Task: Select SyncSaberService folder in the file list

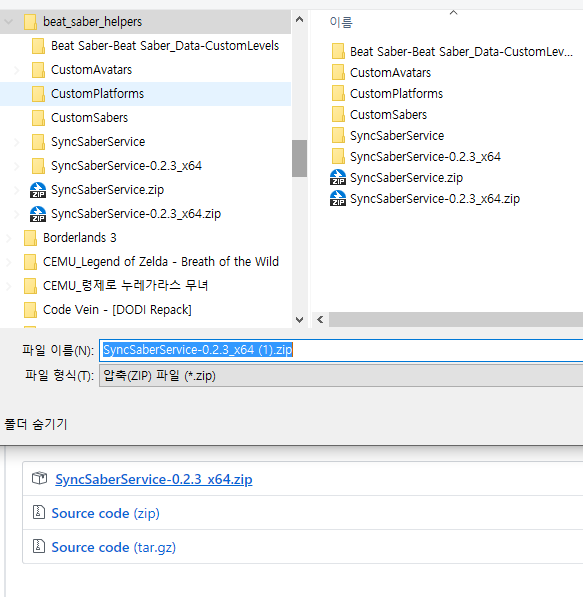Action: click(397, 136)
